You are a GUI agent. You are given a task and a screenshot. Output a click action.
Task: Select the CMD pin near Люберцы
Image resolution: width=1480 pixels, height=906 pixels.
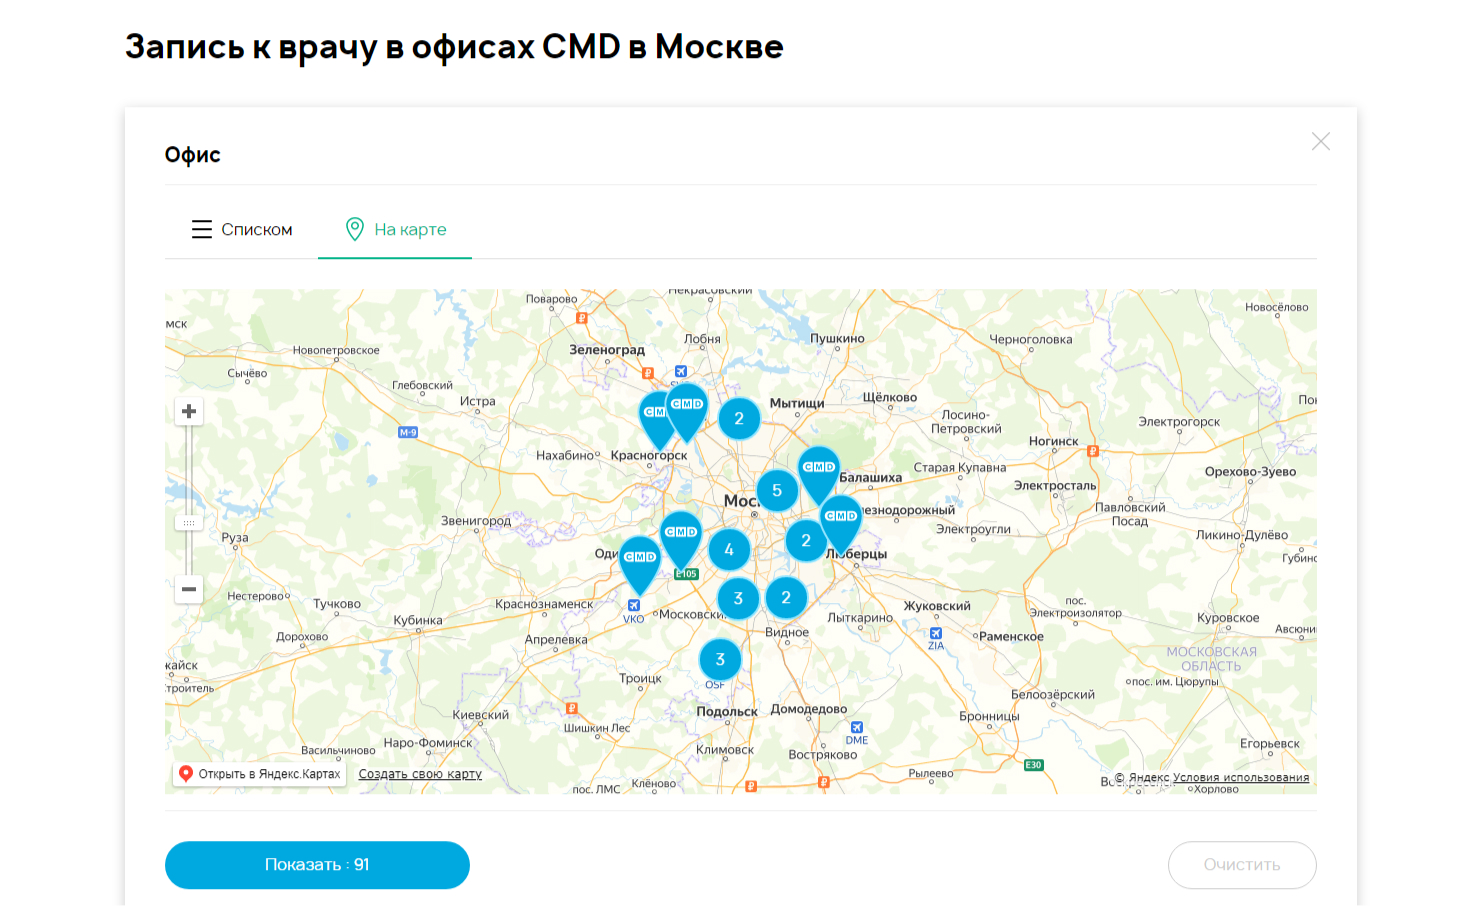841,519
